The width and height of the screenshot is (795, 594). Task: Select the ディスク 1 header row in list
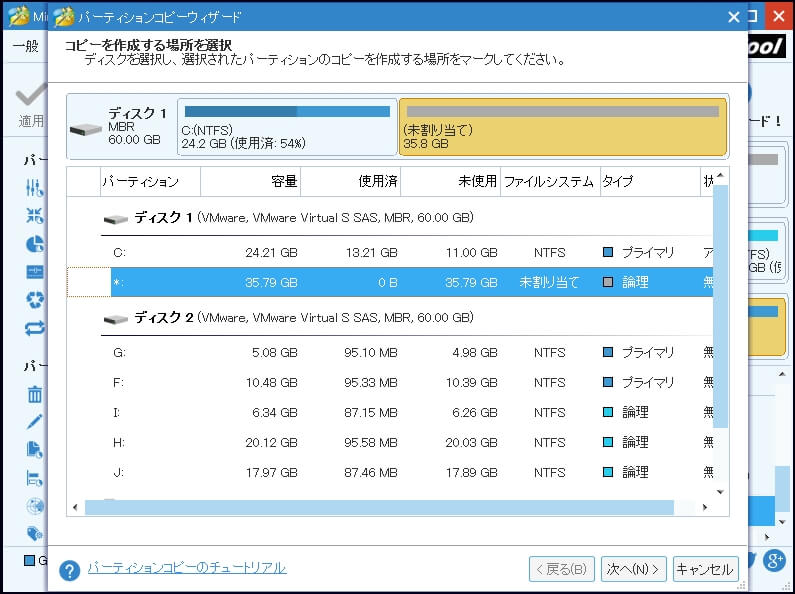406,218
